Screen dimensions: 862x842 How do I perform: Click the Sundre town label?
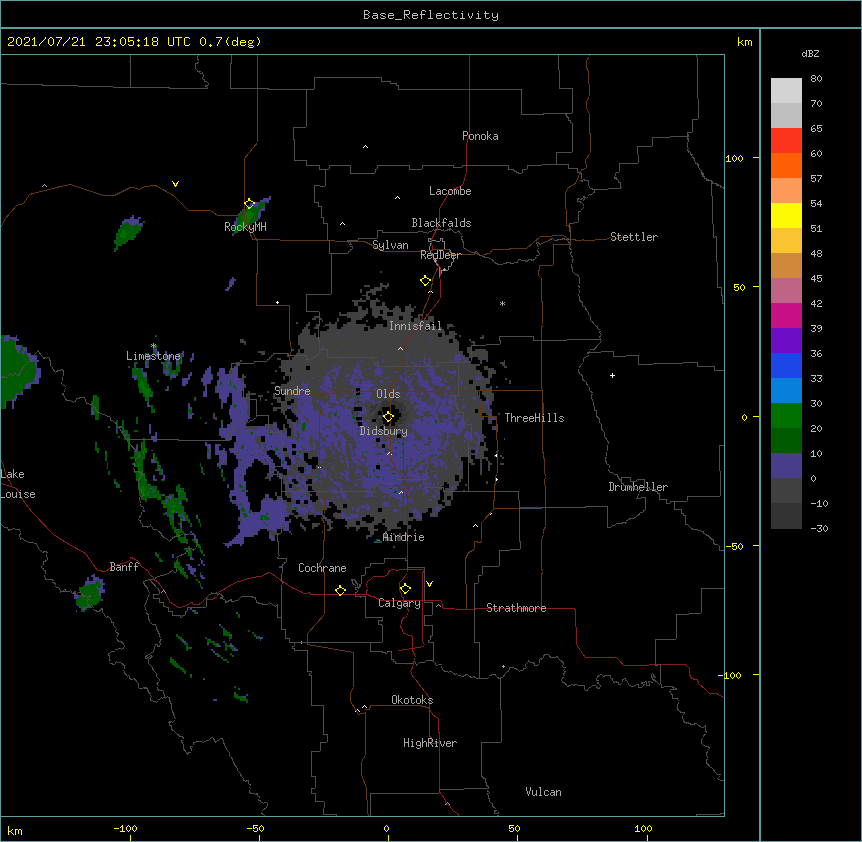point(292,391)
